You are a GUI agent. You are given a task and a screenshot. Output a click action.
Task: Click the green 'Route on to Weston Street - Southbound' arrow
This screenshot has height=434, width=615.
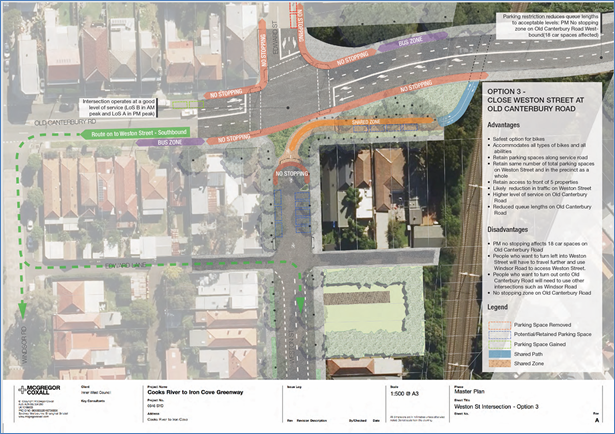[135, 133]
